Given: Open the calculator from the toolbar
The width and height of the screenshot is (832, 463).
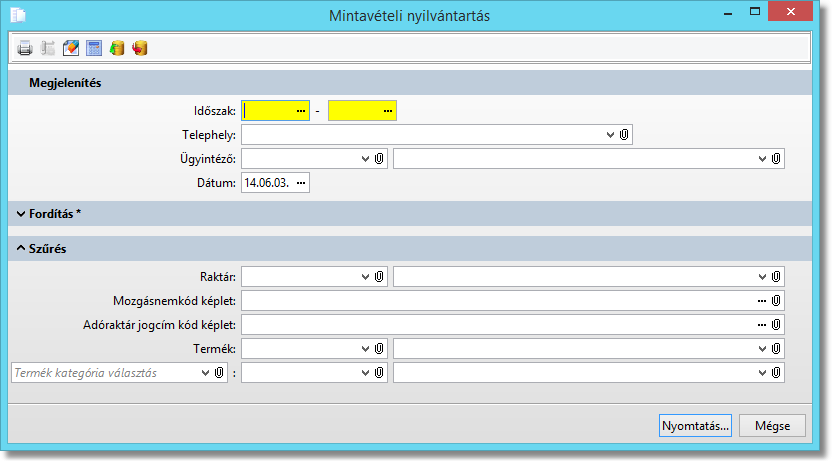Looking at the screenshot, I should [x=94, y=47].
